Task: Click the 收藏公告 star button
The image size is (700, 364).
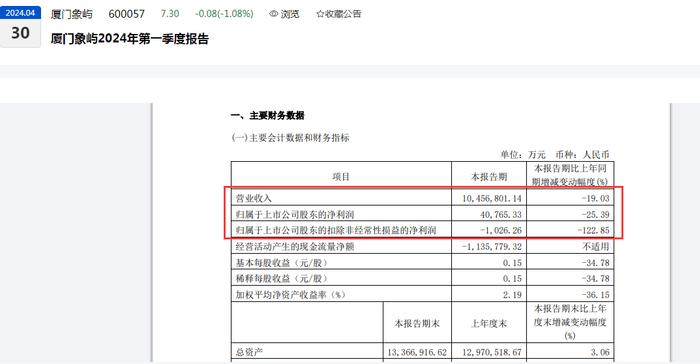Action: 339,14
